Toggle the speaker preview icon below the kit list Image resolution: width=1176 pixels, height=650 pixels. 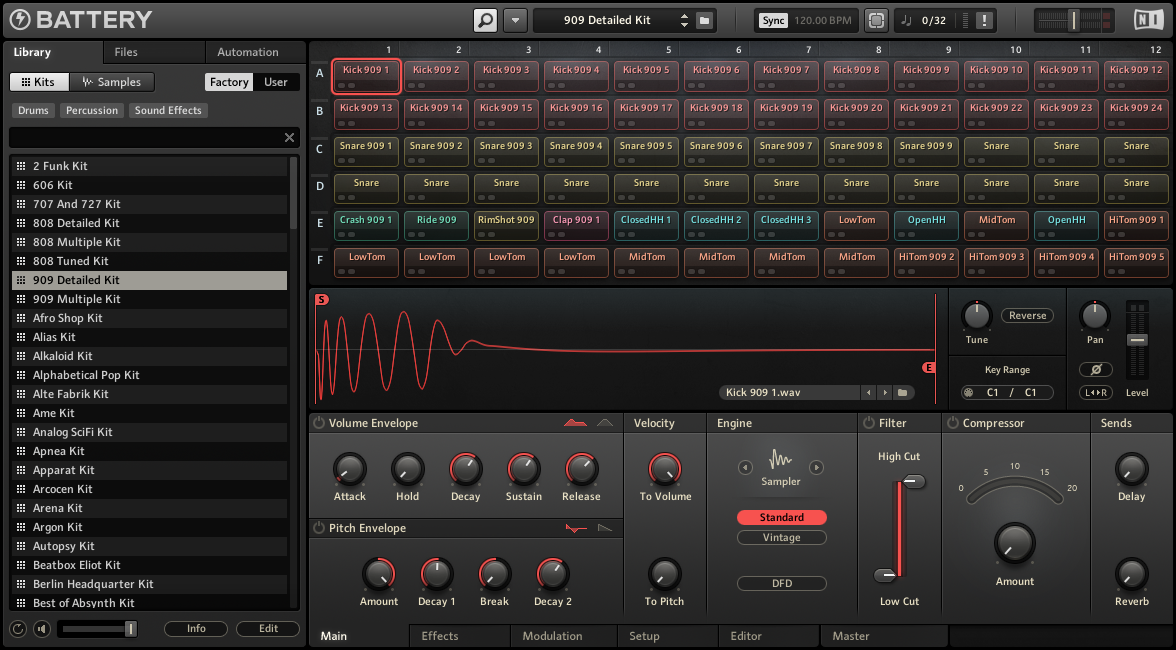(x=42, y=629)
